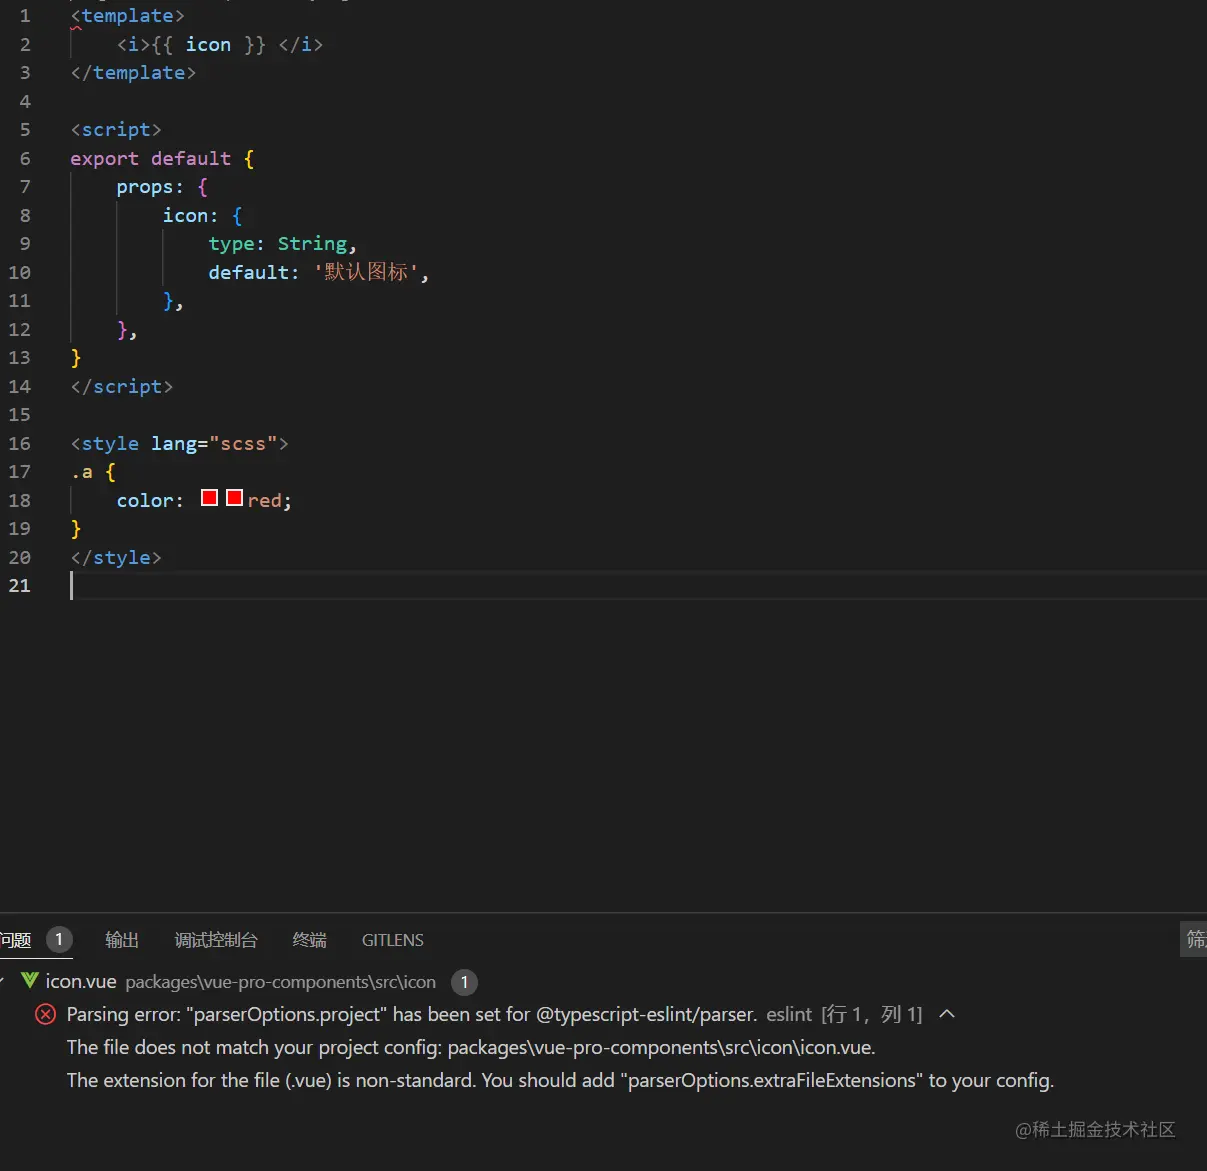
Task: Collapse the parsing error details chevron
Action: (947, 1014)
